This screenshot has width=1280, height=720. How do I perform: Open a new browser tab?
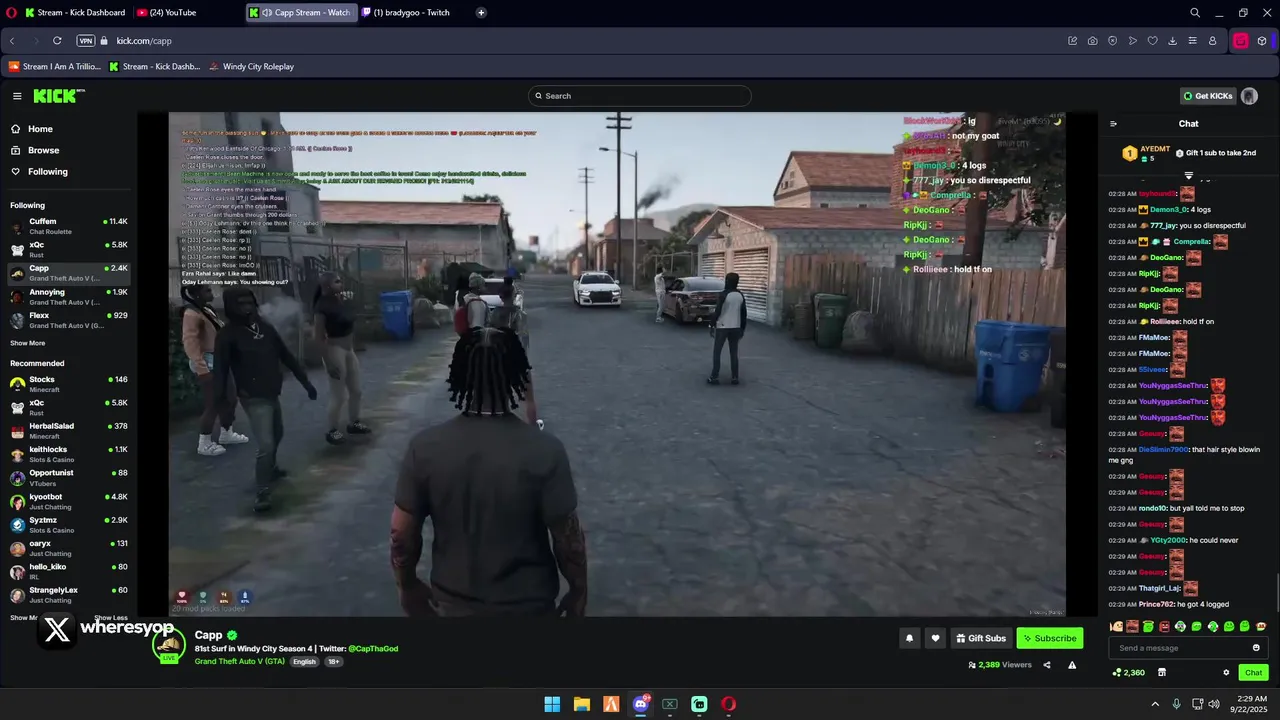(x=481, y=13)
